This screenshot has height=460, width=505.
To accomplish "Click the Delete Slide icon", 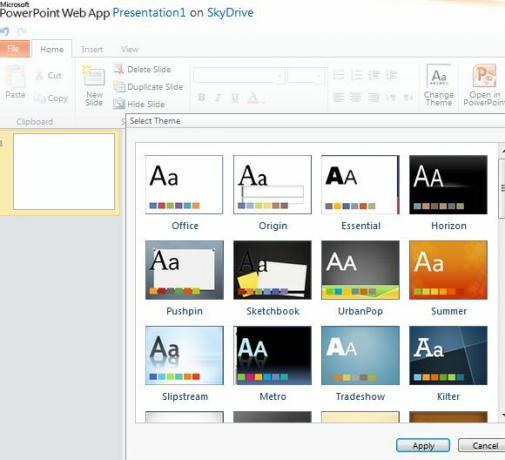I will point(119,69).
